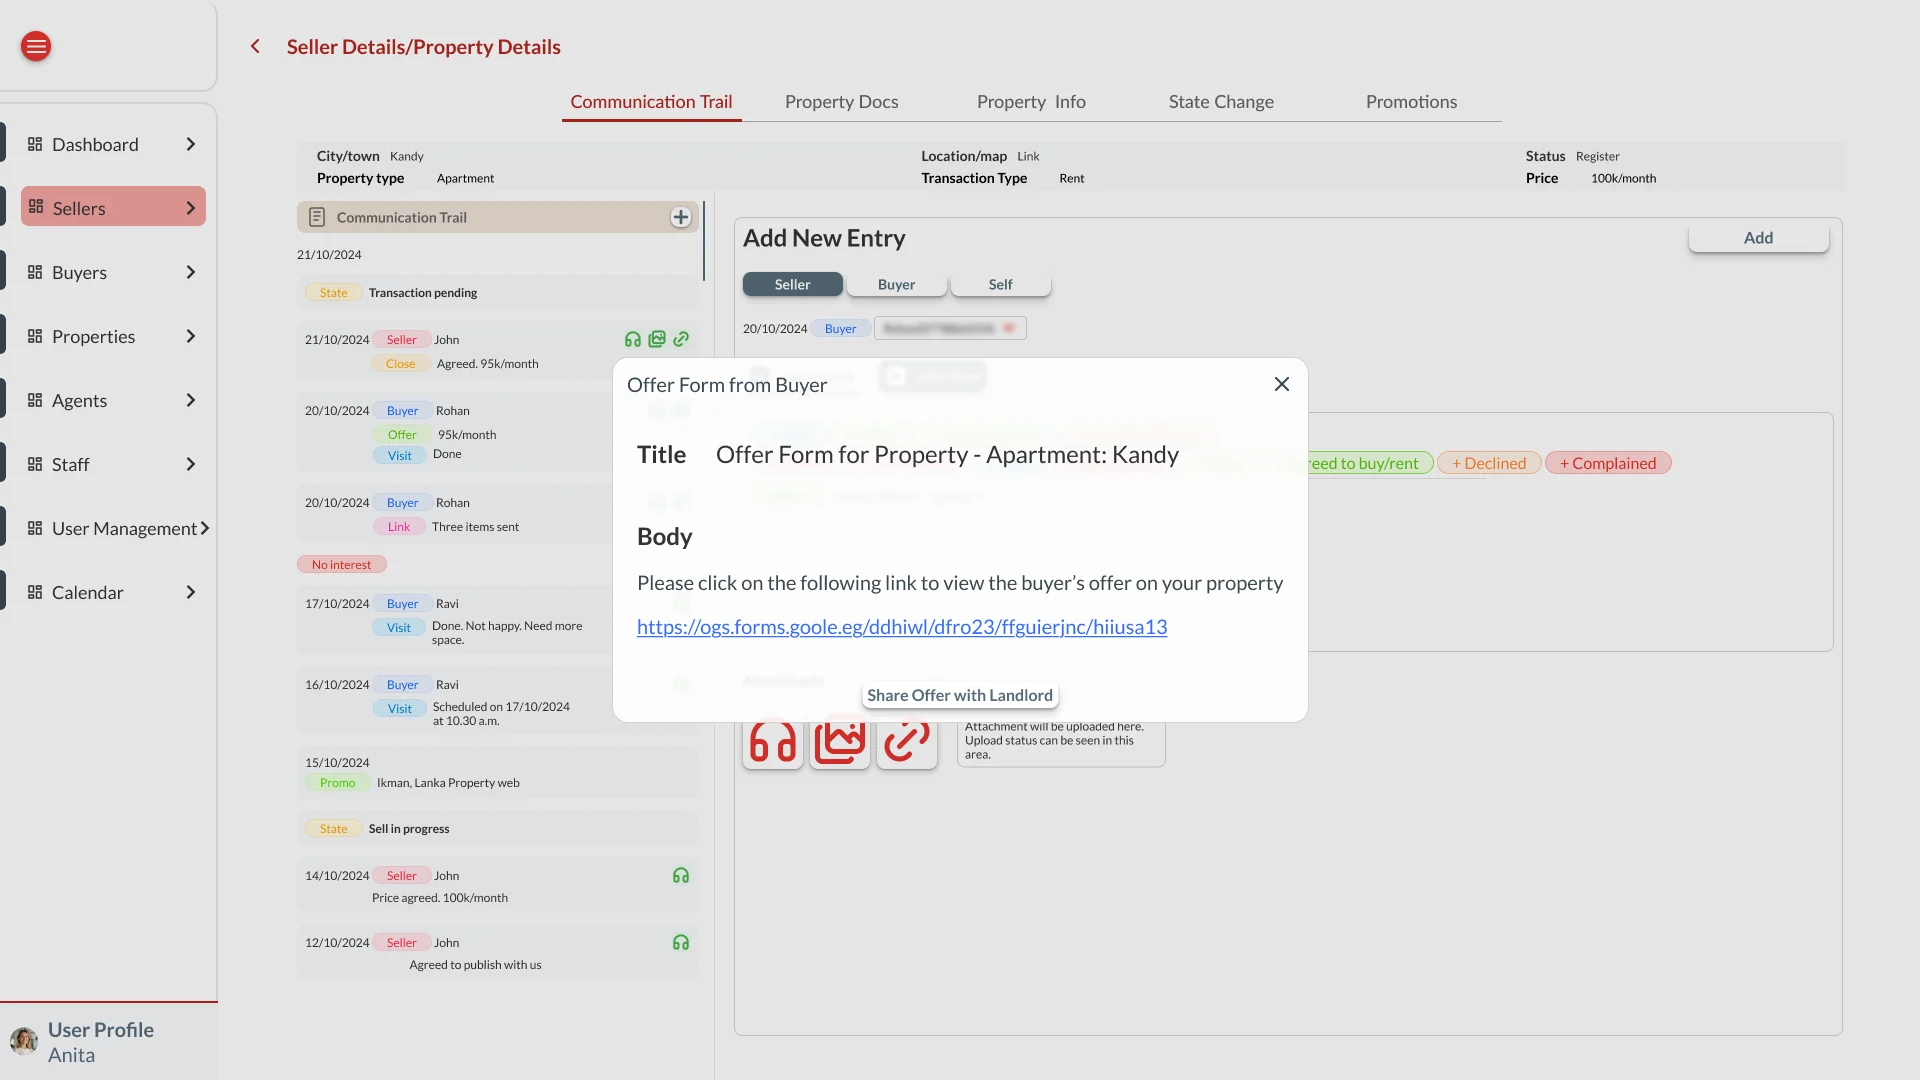The height and width of the screenshot is (1080, 1920).
Task: Click the large red image attachment icon
Action: coord(840,743)
